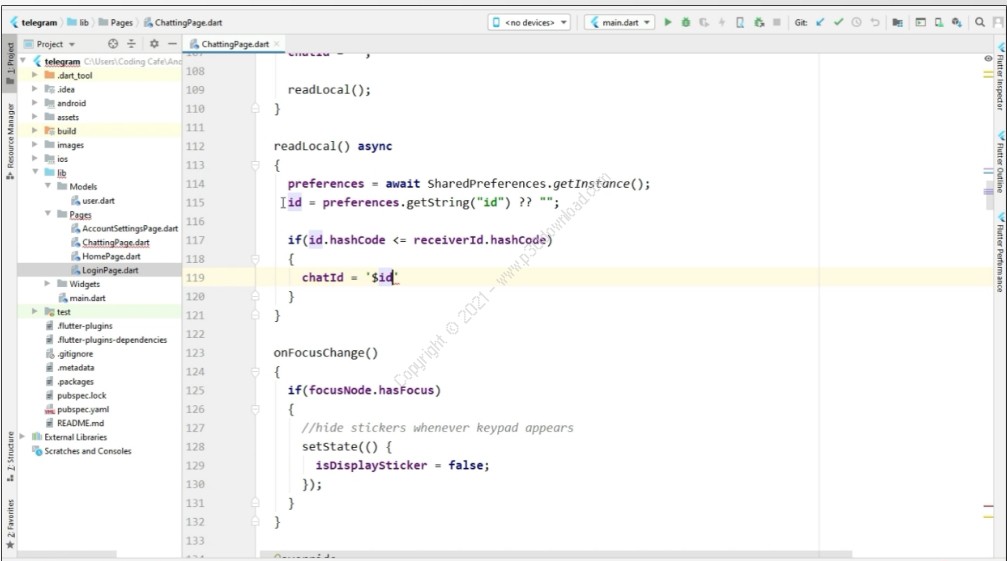Toggle the Flutter Outline side panel
Screen dimensions: 1007x561
(1000, 162)
